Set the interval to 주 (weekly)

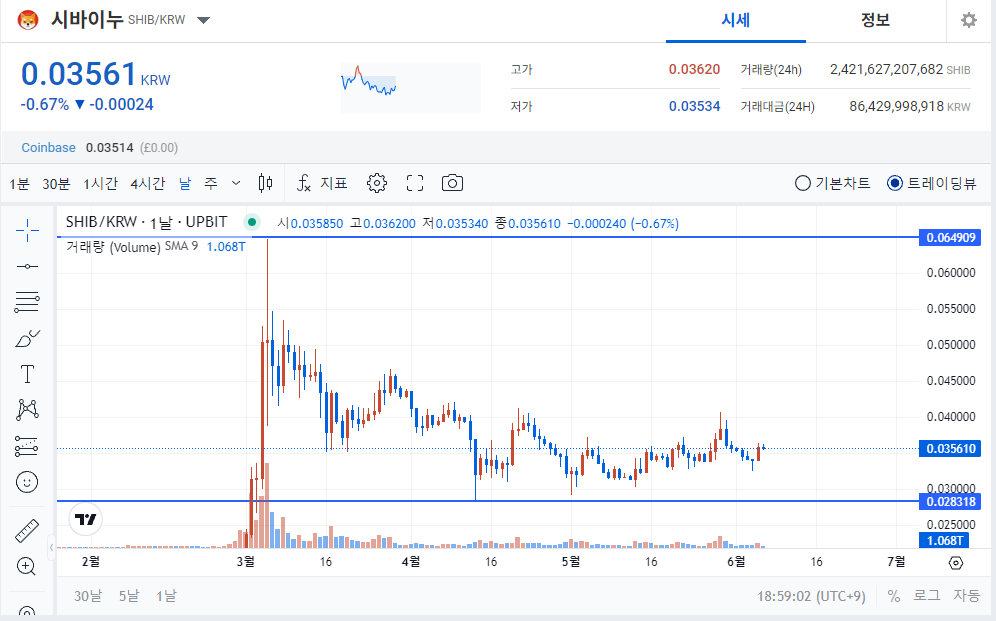(x=211, y=184)
